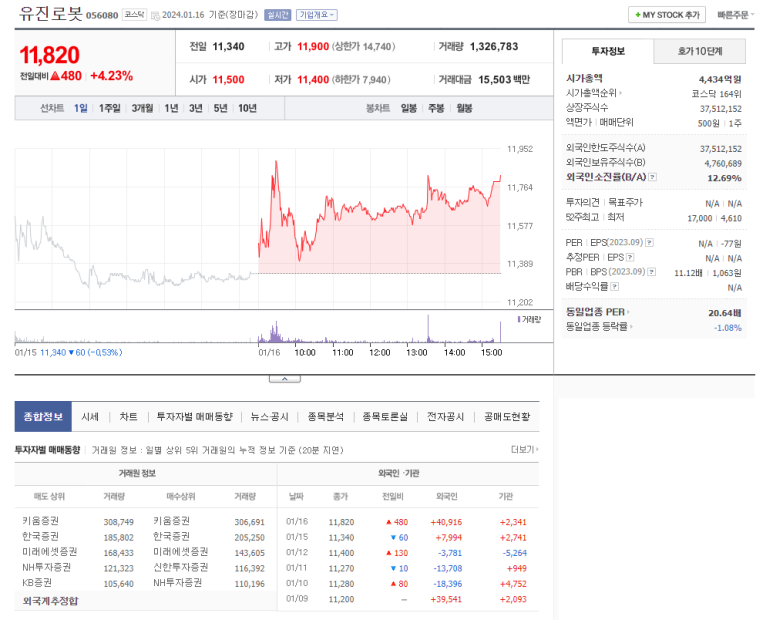Viewport: 773px width, 620px height.
Task: Click help icon next to 외국인소진율(B/A)
Action: [652, 177]
